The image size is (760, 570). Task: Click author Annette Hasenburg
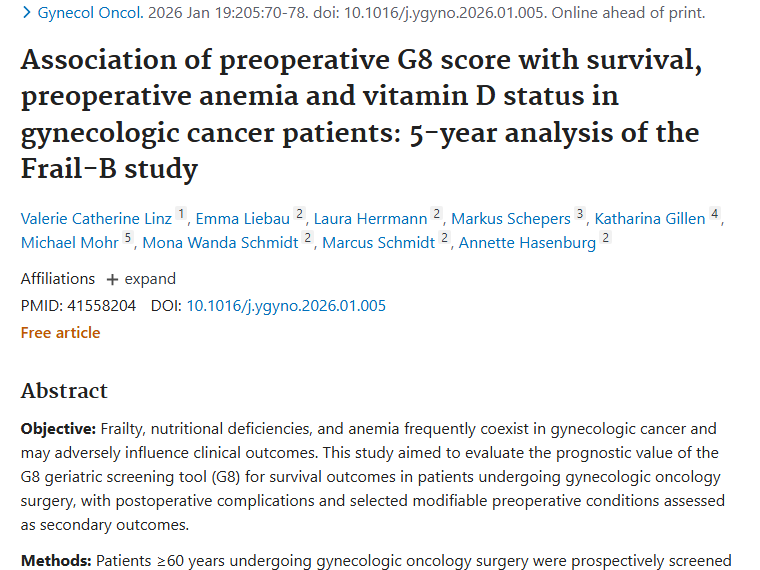coord(527,242)
